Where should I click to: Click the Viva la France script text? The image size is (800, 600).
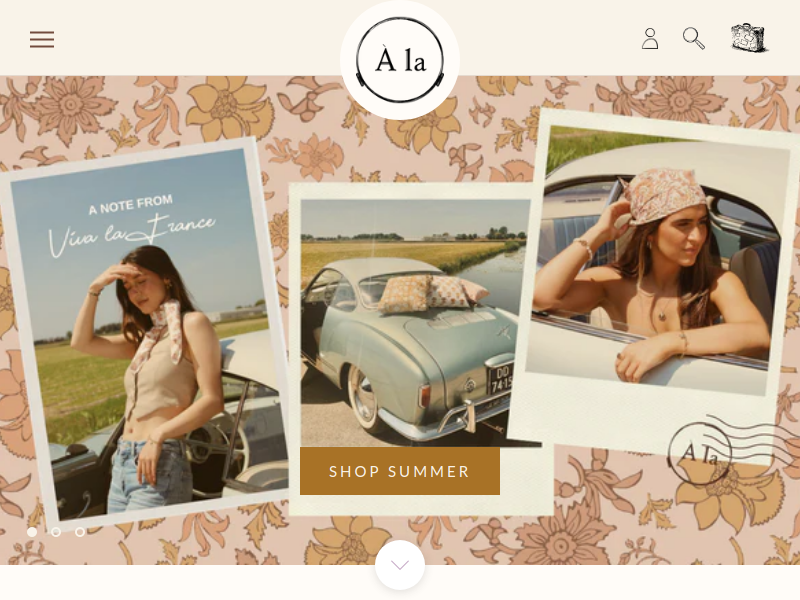pyautogui.click(x=132, y=236)
